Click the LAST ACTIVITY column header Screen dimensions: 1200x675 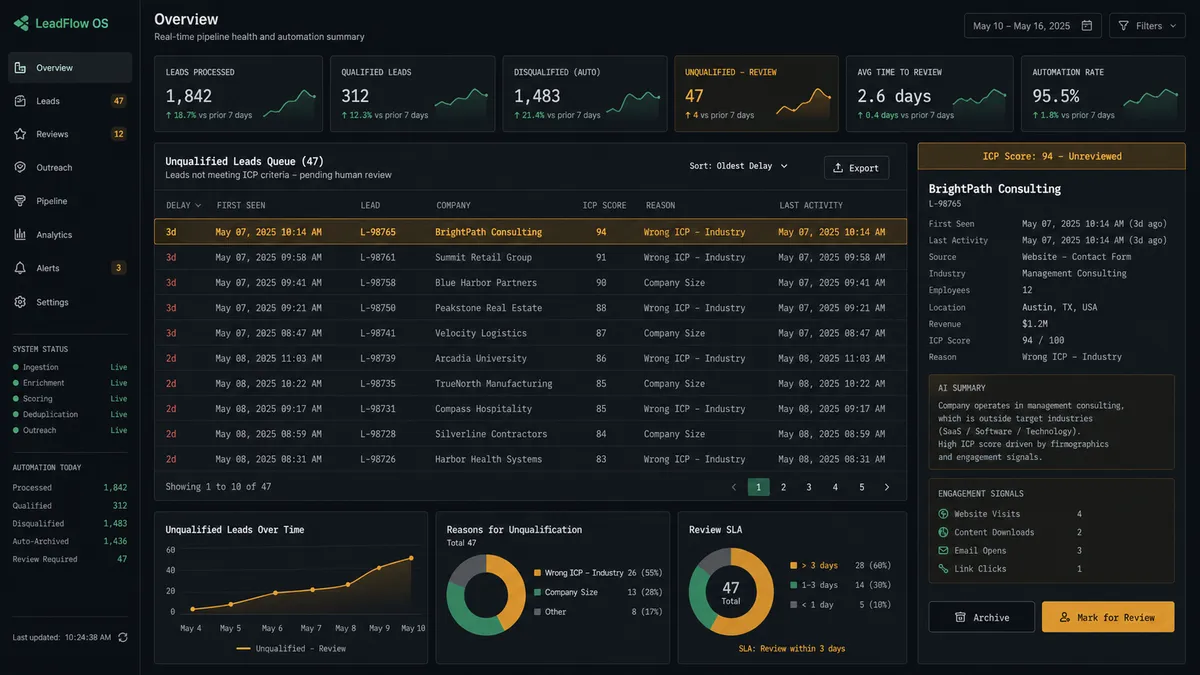(811, 205)
